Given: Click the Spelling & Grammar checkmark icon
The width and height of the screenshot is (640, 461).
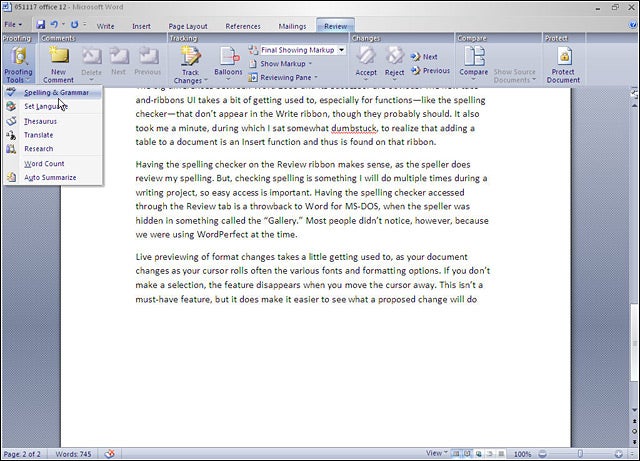Looking at the screenshot, I should (11, 92).
